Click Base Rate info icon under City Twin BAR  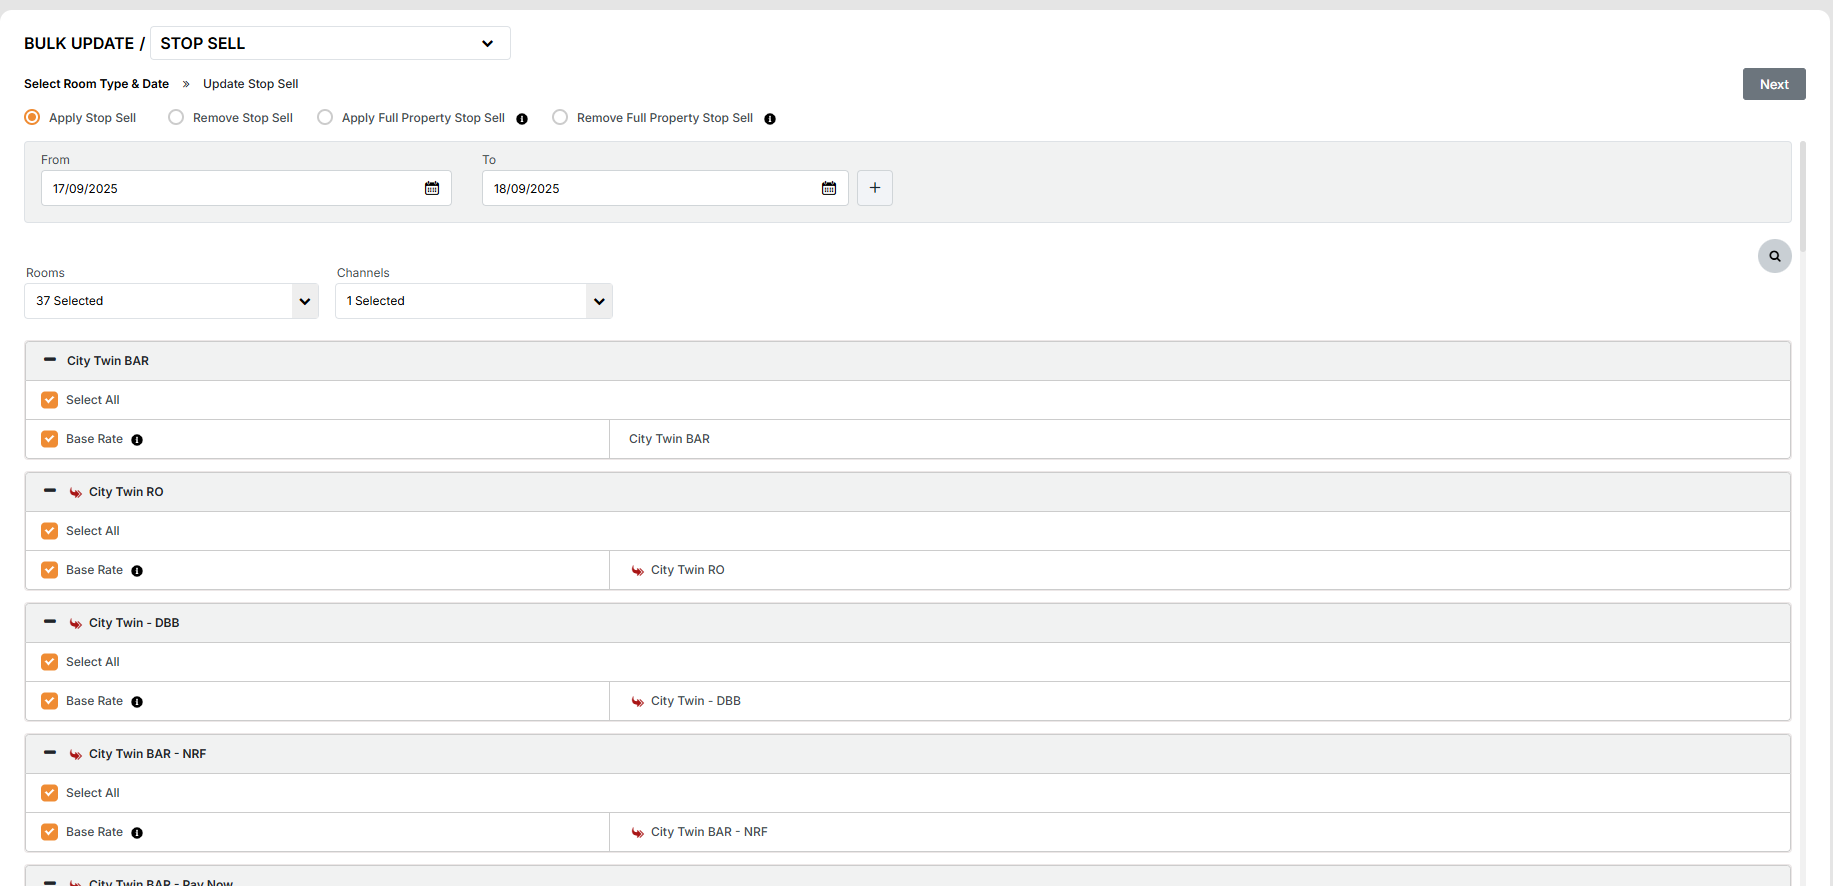click(137, 440)
